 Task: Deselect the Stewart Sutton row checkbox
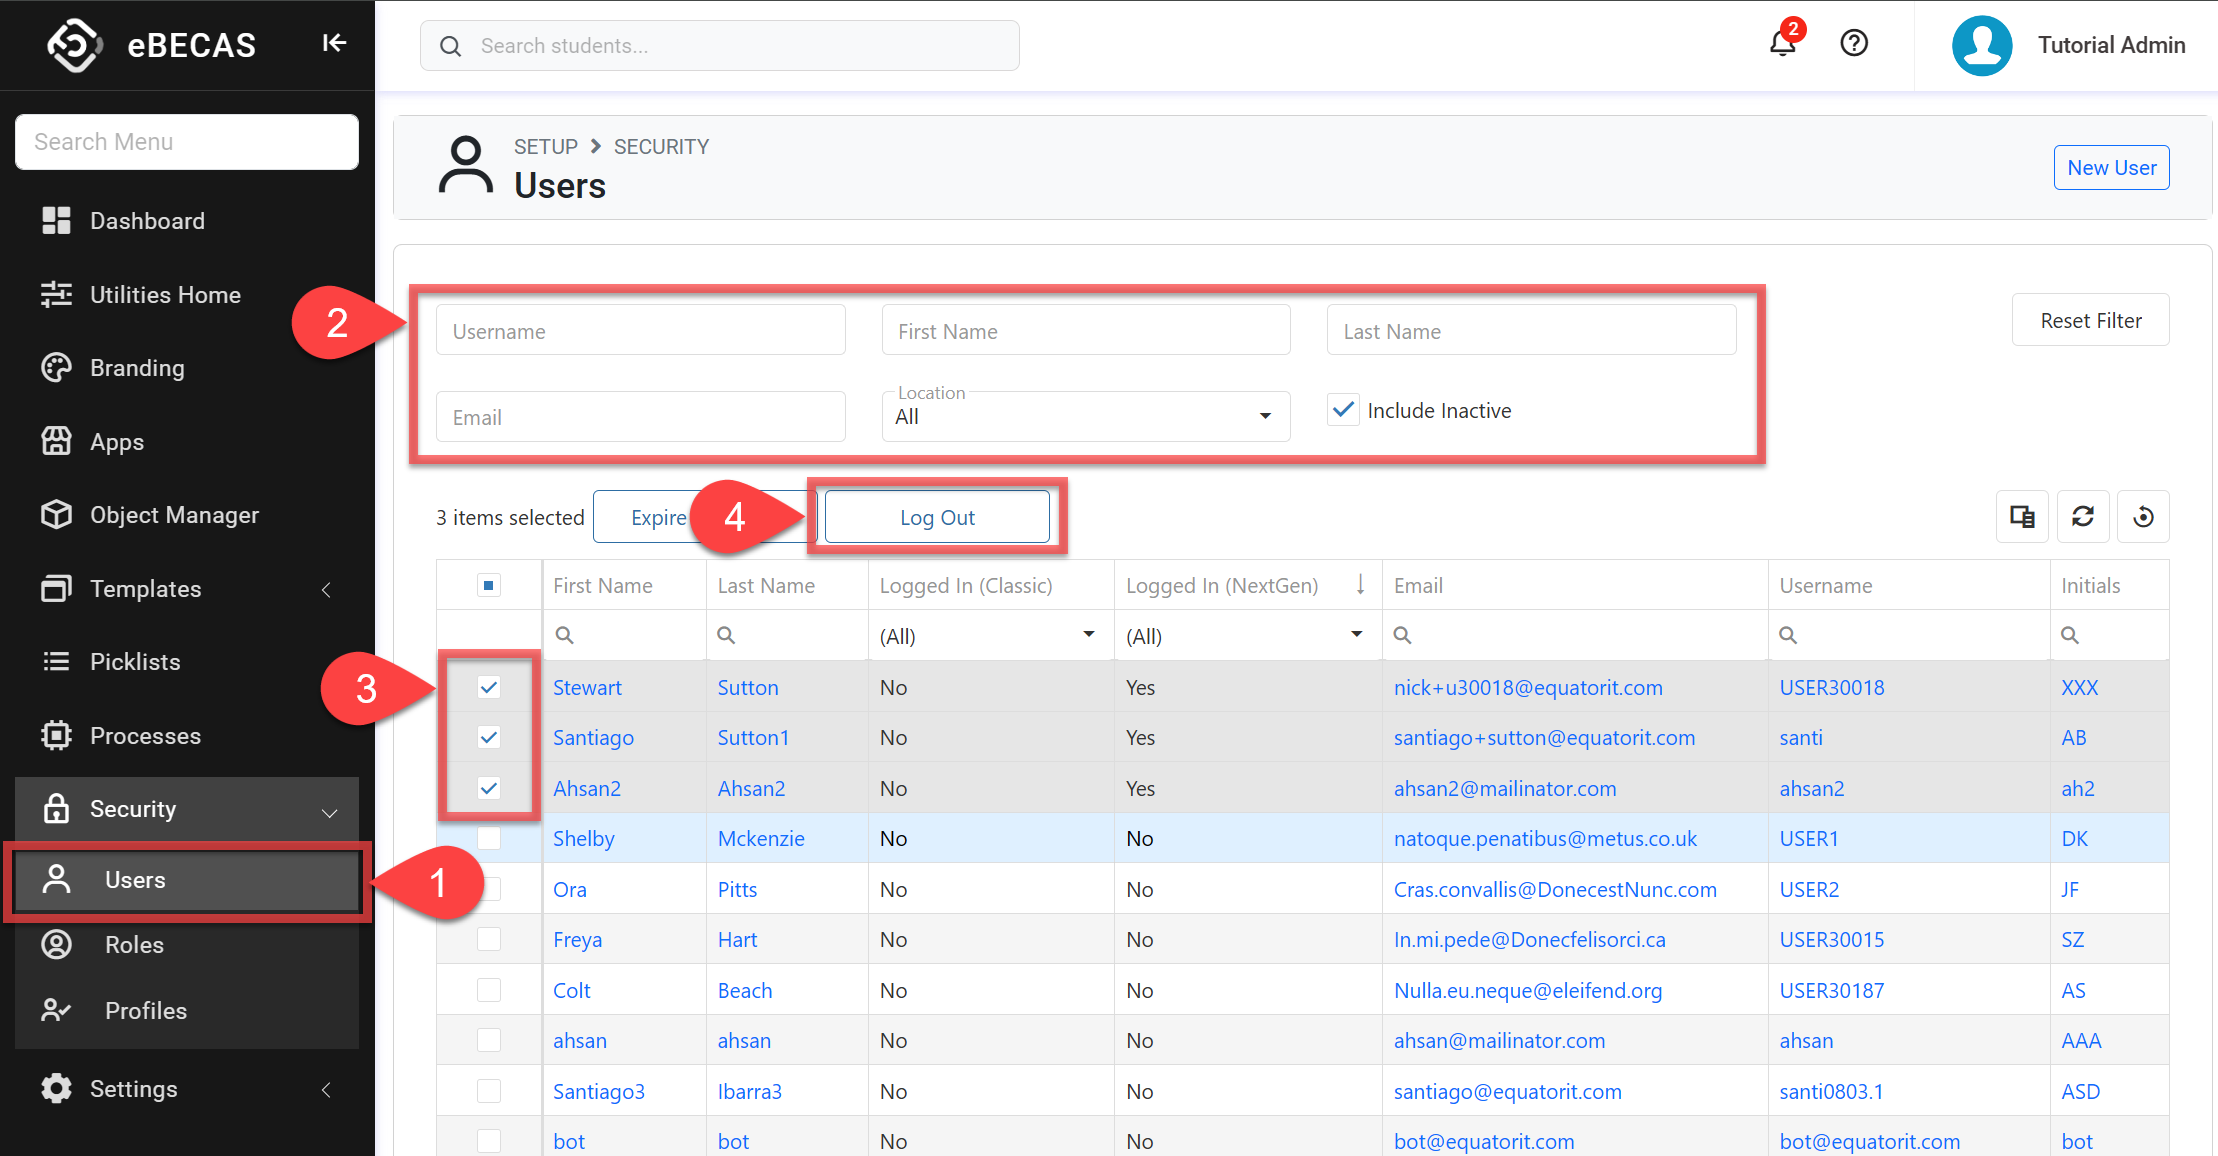click(x=489, y=687)
